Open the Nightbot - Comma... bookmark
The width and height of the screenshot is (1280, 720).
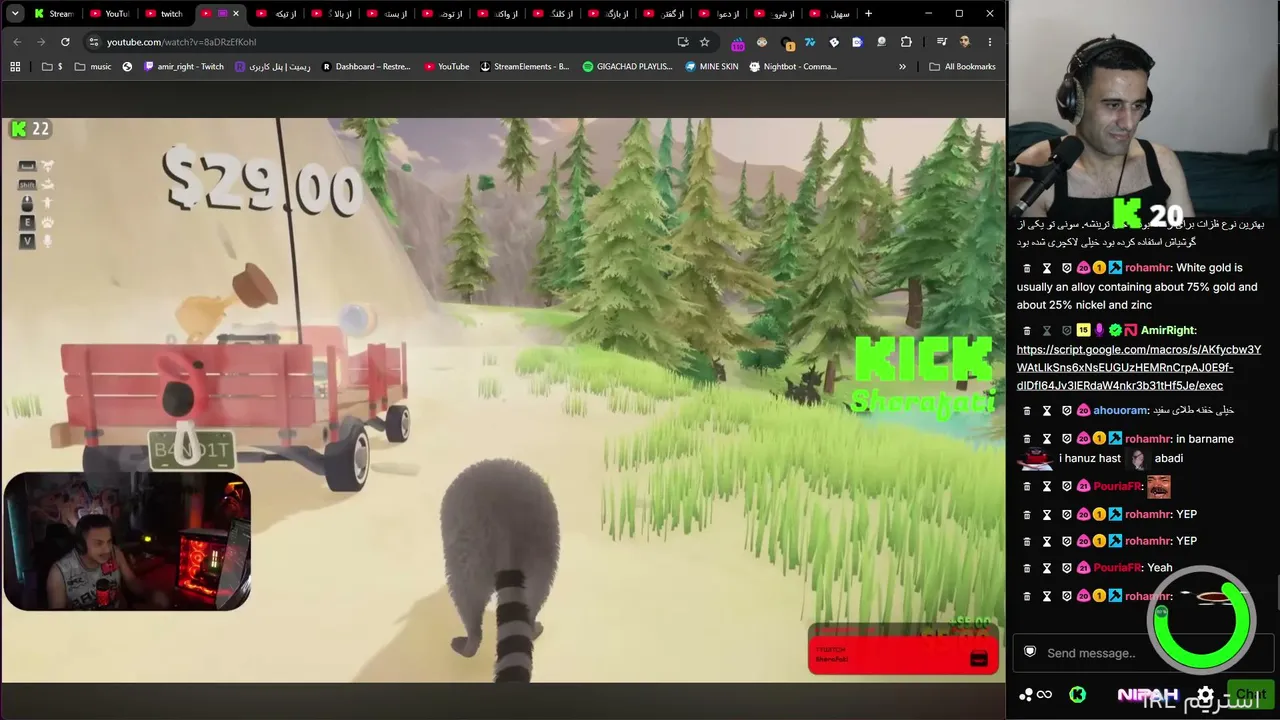(793, 67)
